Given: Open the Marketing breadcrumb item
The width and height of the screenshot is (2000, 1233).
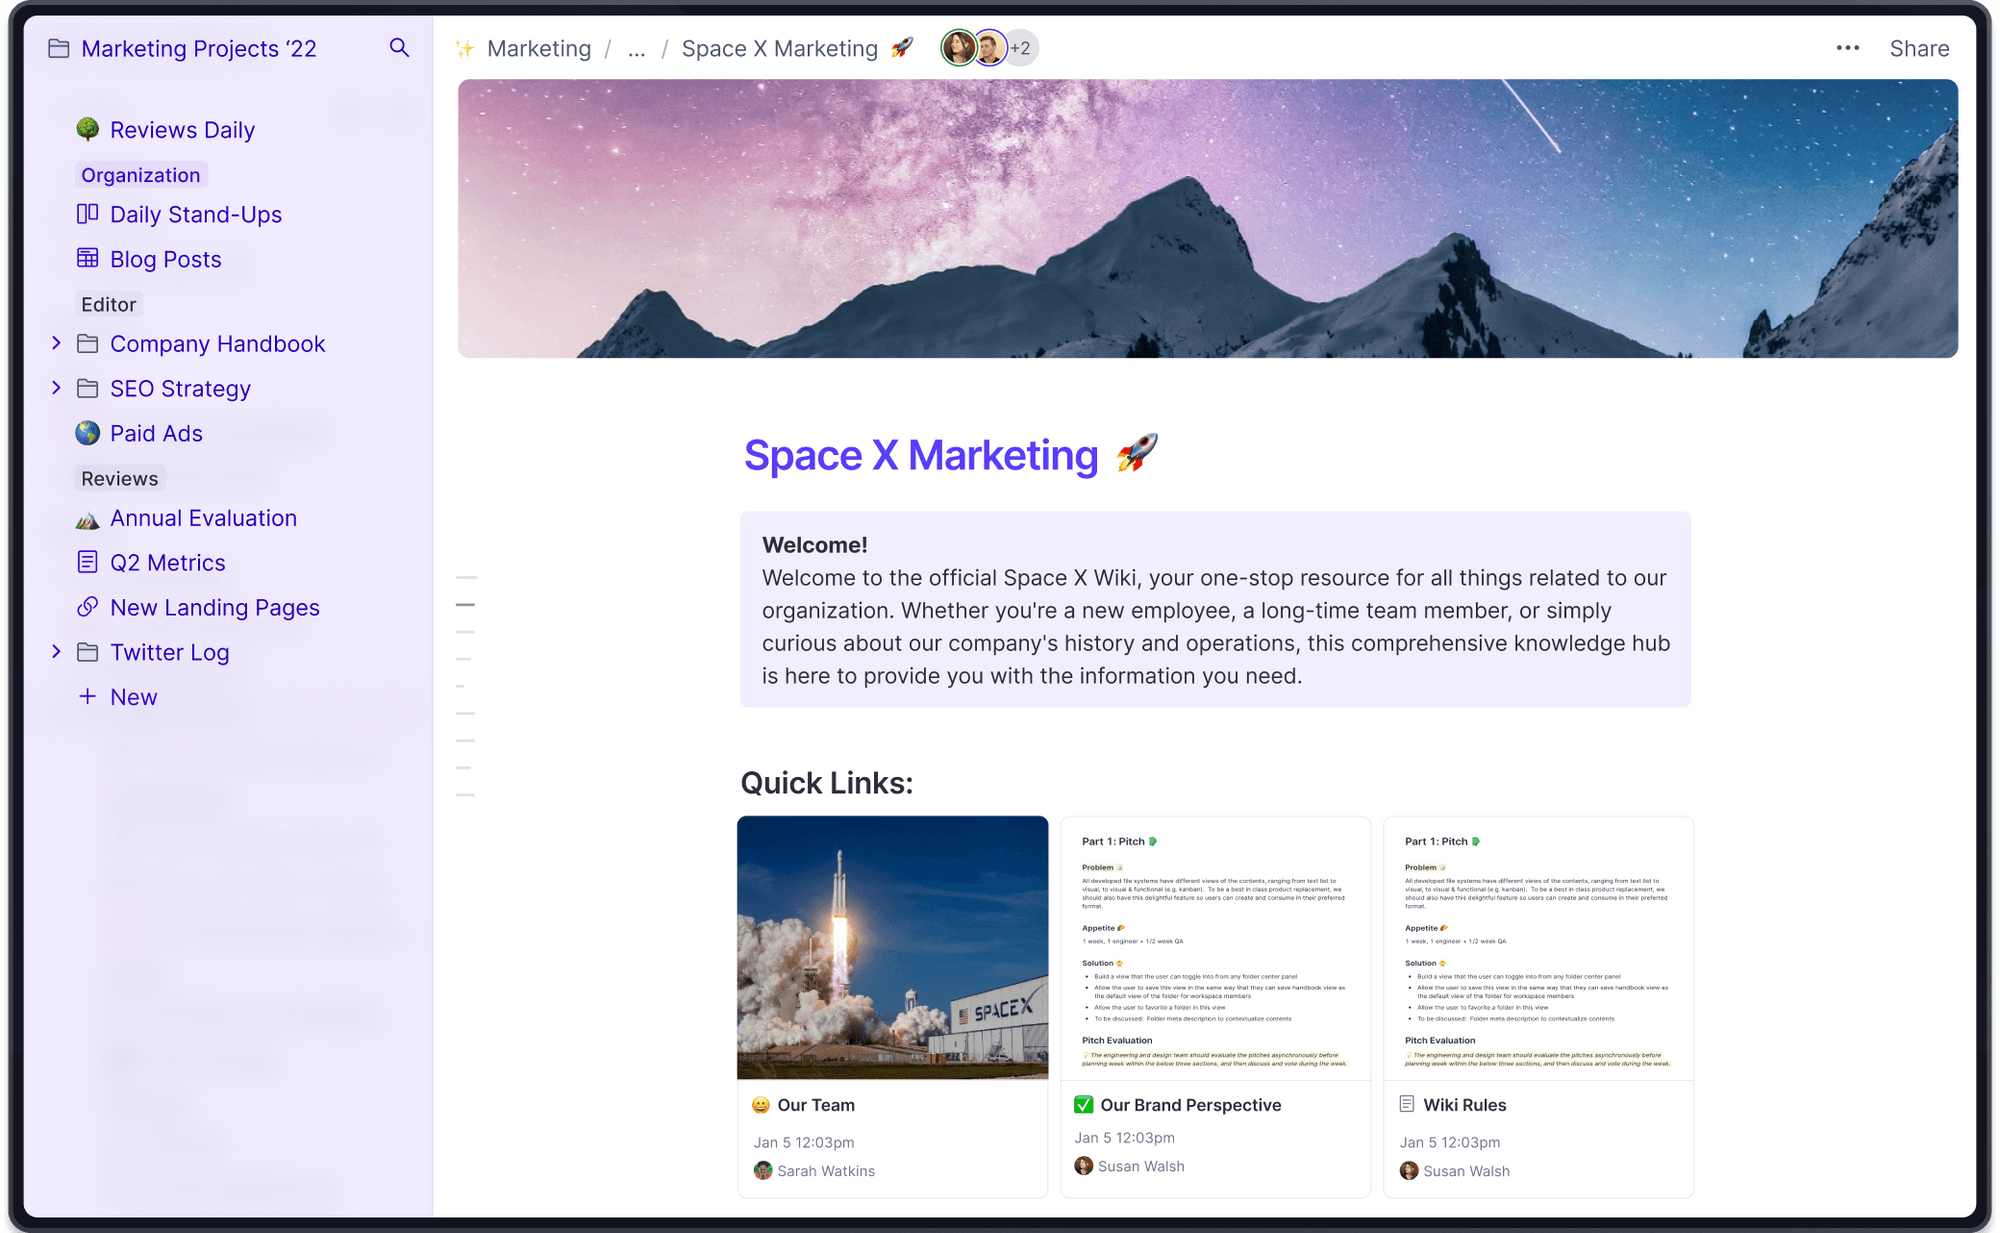Looking at the screenshot, I should 538,48.
